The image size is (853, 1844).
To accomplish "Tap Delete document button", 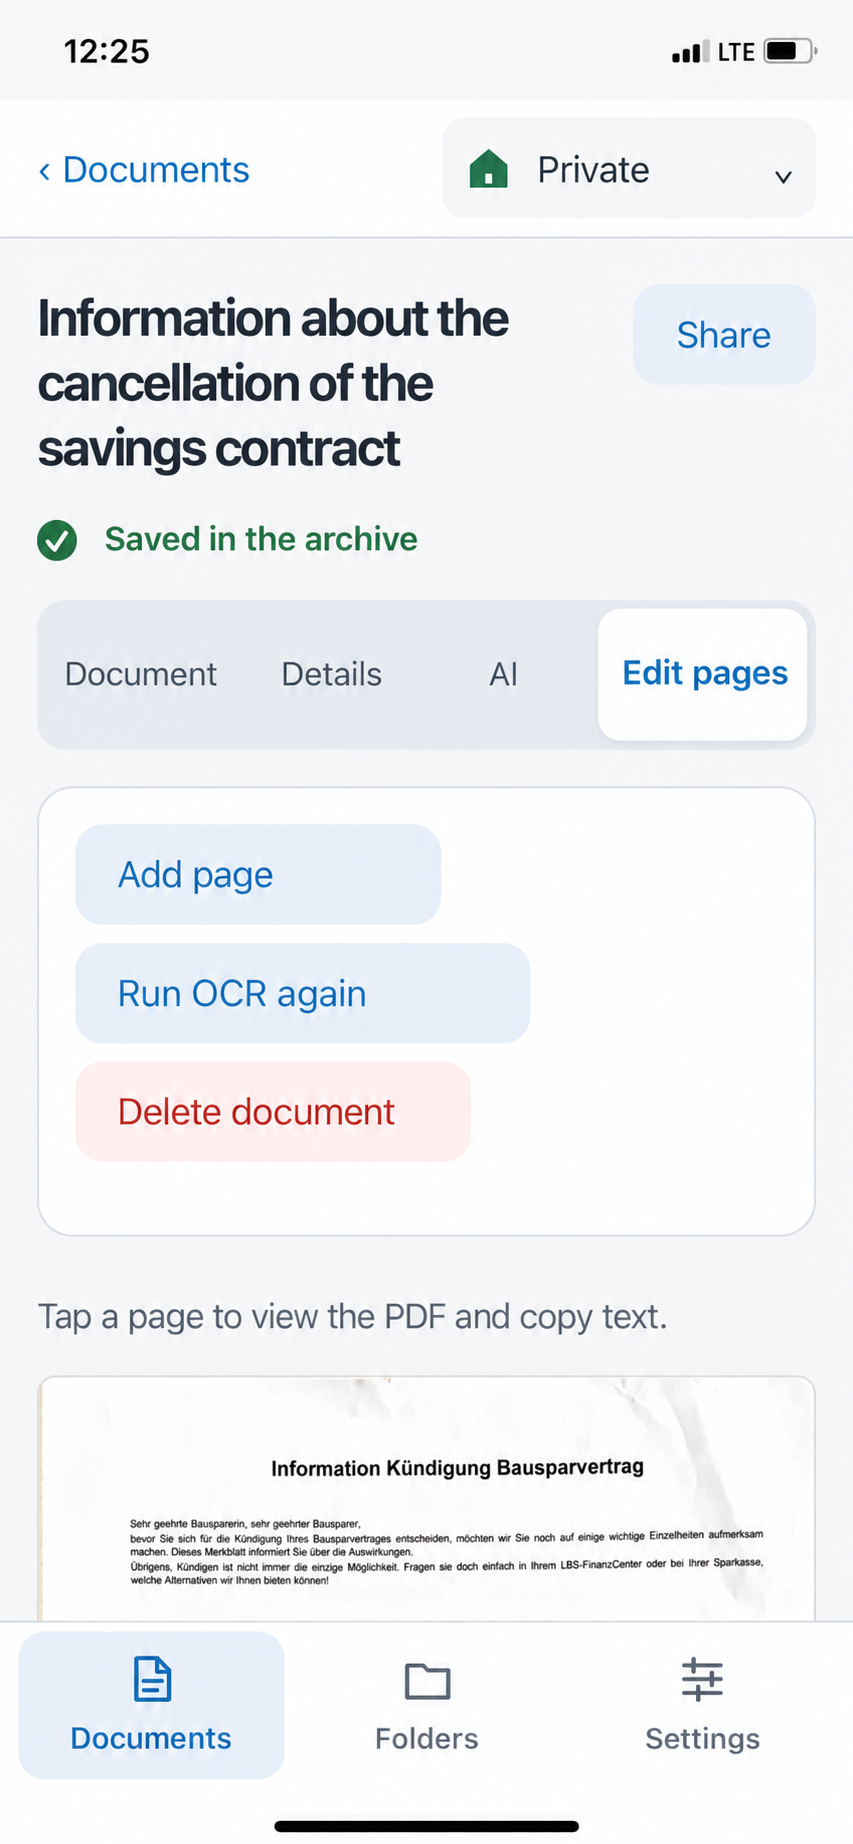I will click(273, 1112).
